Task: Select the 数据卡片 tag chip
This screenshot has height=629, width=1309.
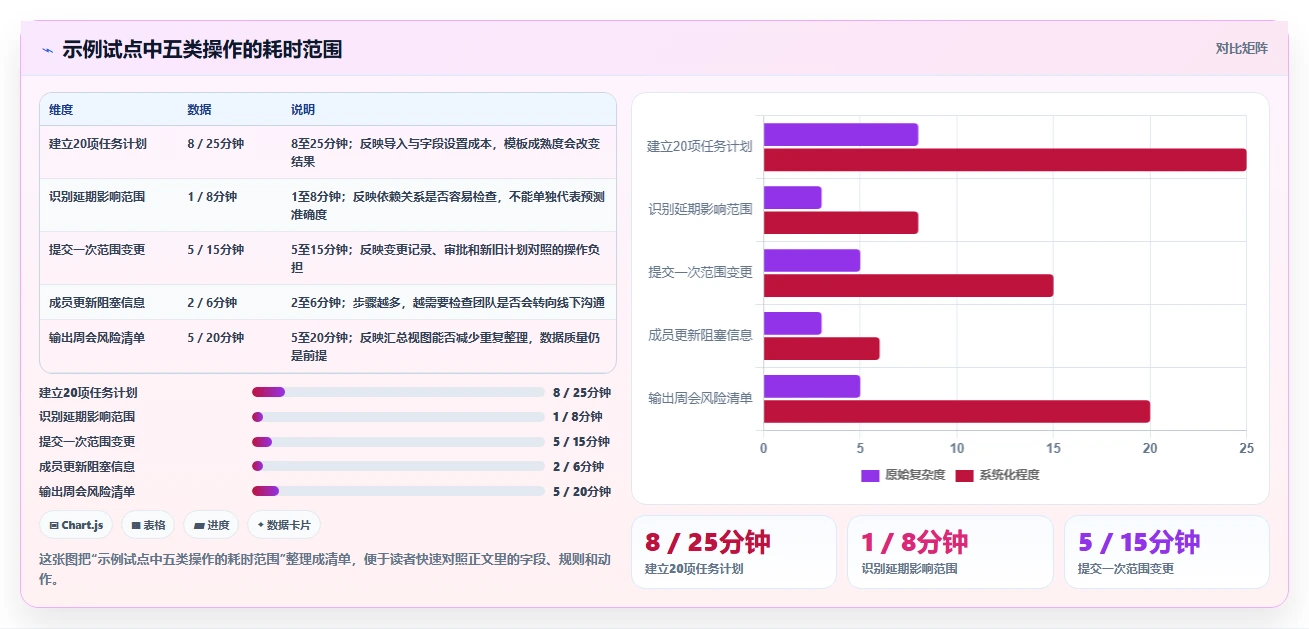Action: click(x=284, y=525)
